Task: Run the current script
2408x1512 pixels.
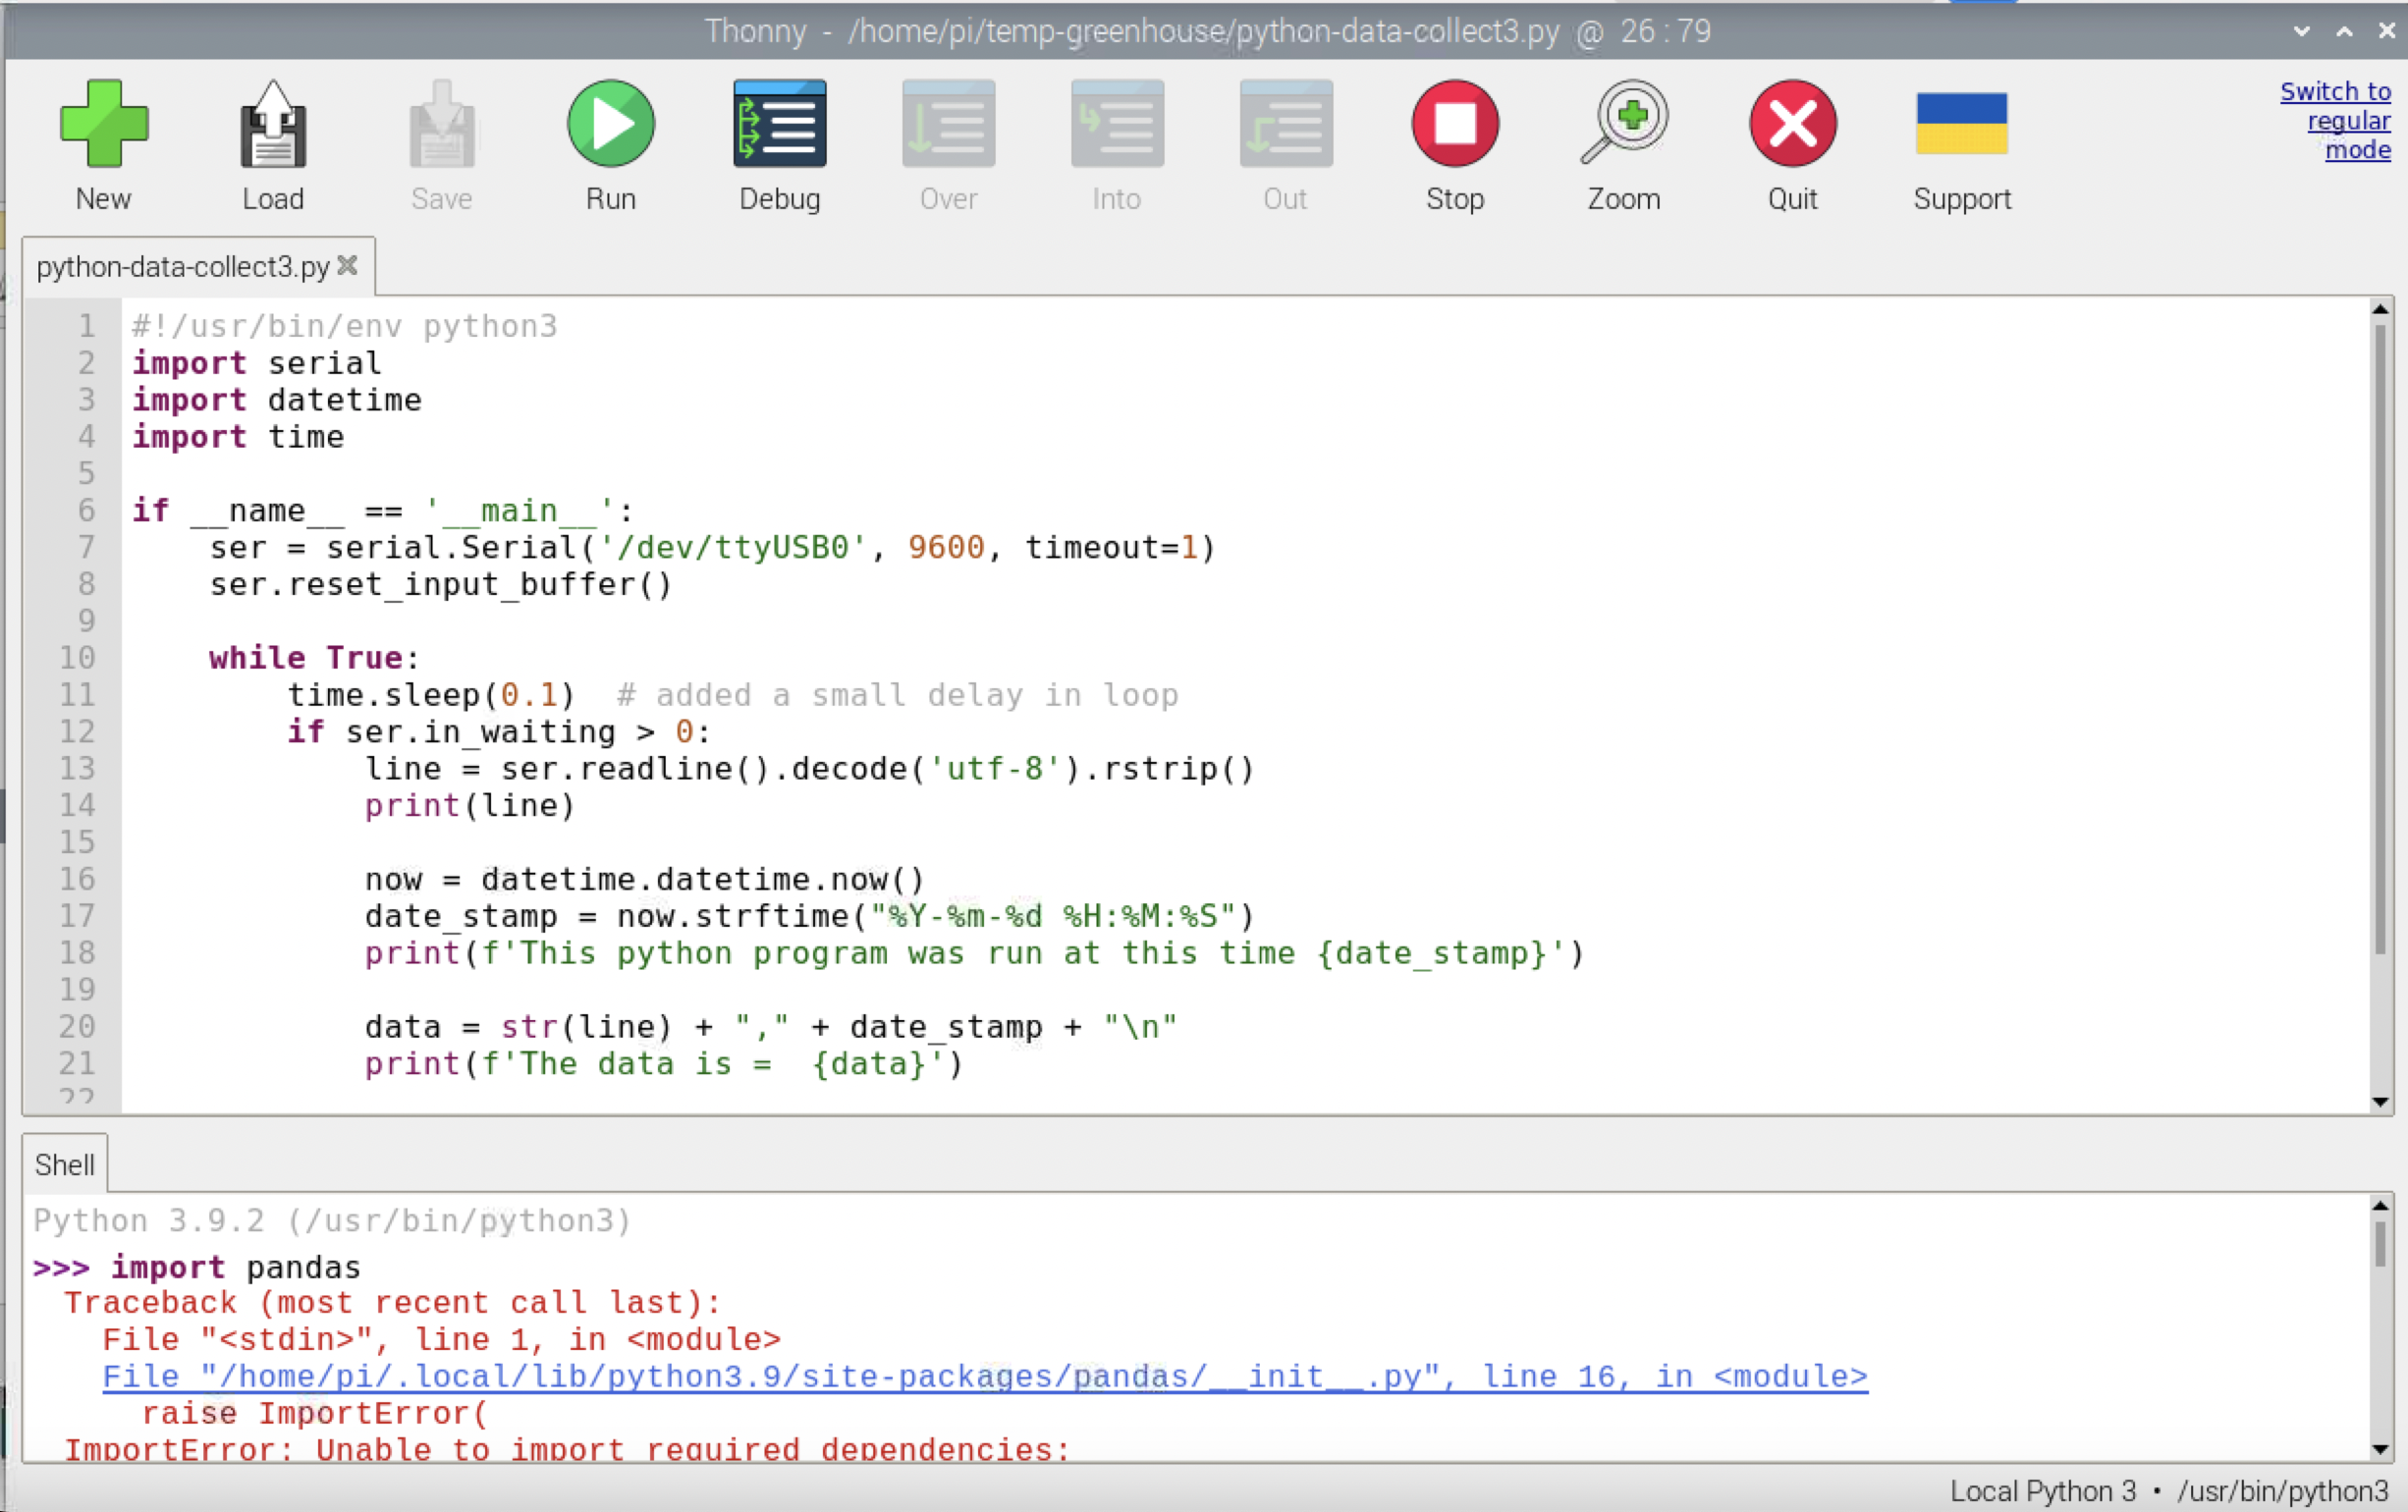Action: [610, 125]
